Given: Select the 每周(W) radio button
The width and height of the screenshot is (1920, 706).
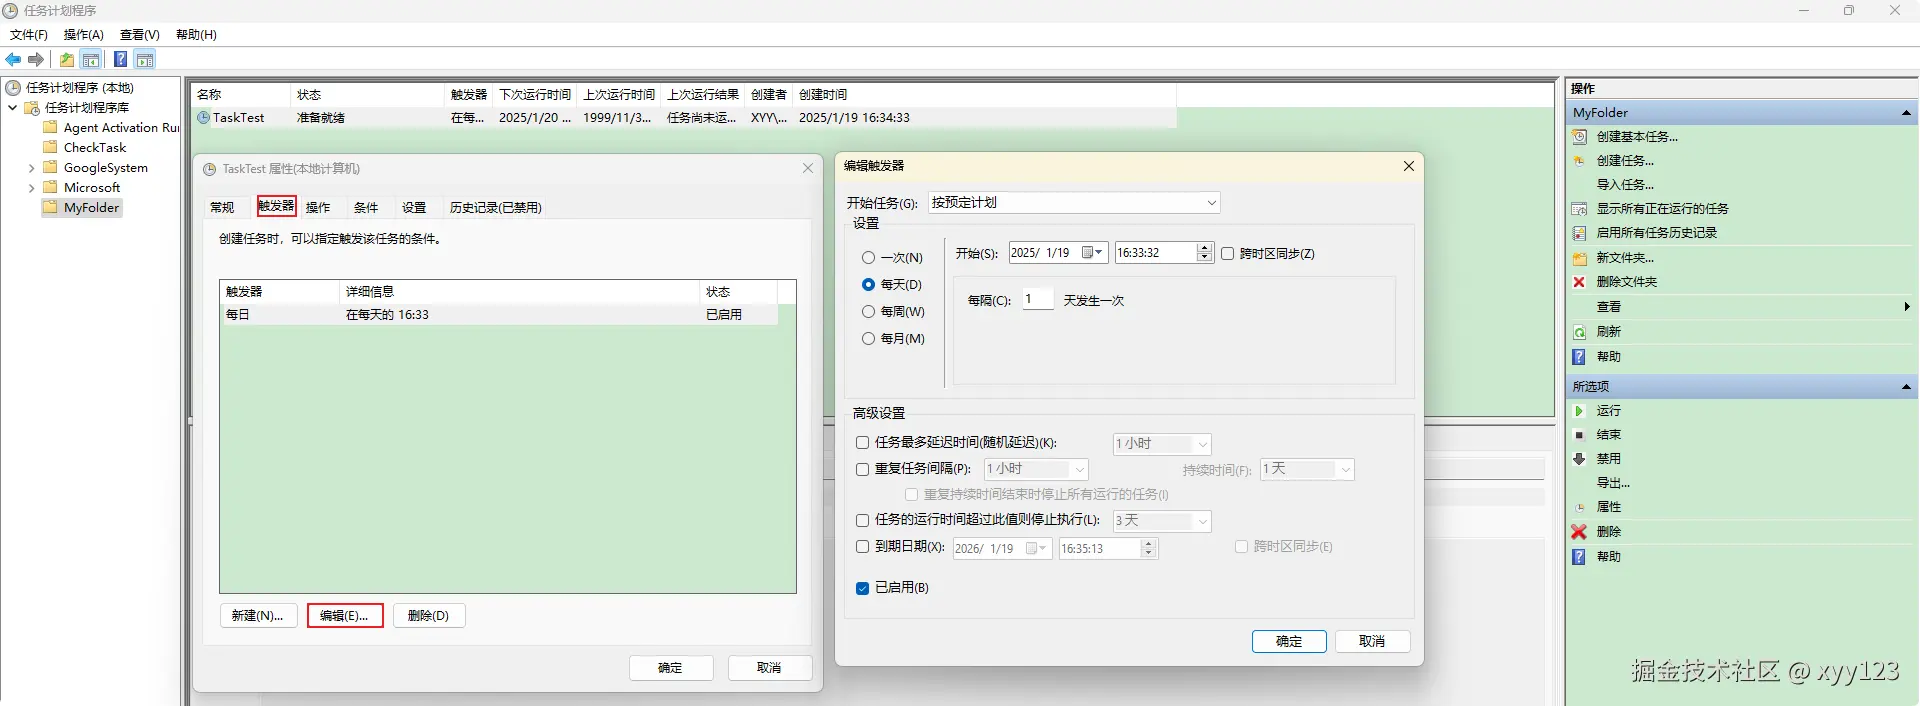Looking at the screenshot, I should [x=868, y=312].
